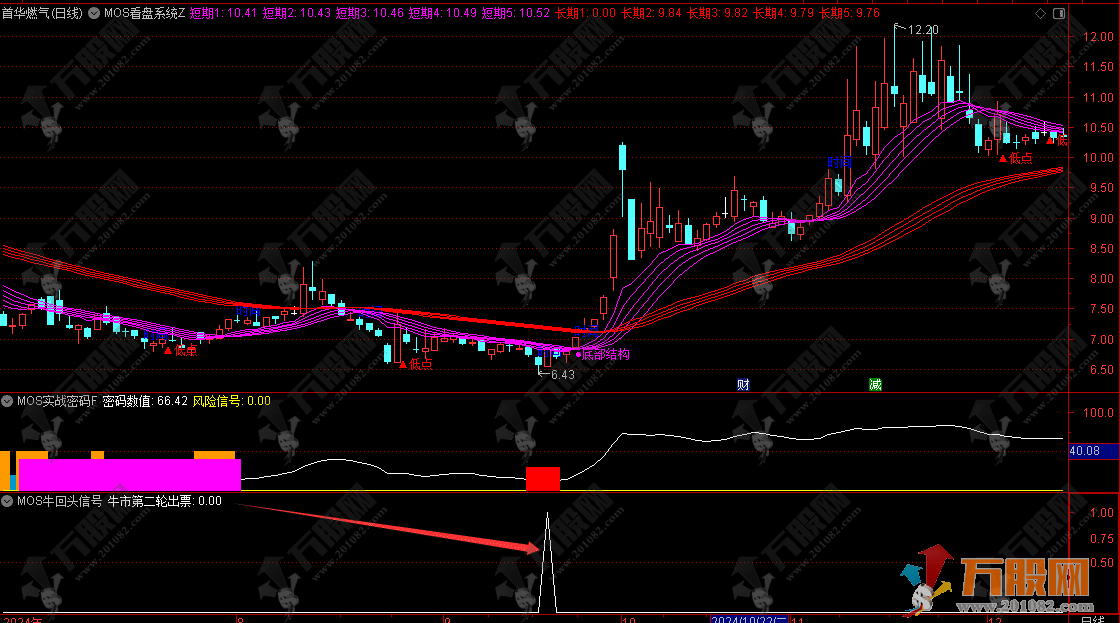The width and height of the screenshot is (1120, 623).
Task: Click the 短期1: 10.41 value
Action: 224,13
